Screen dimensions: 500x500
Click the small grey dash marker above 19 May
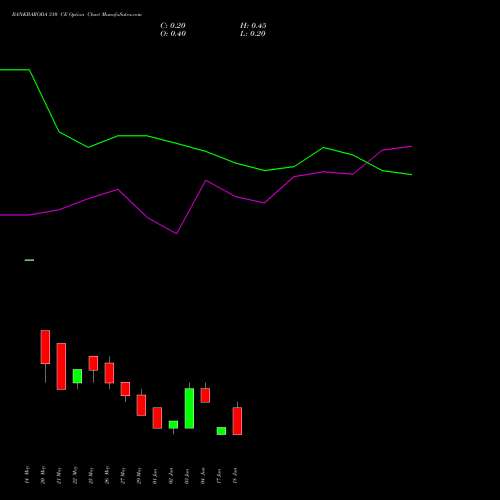(29, 260)
